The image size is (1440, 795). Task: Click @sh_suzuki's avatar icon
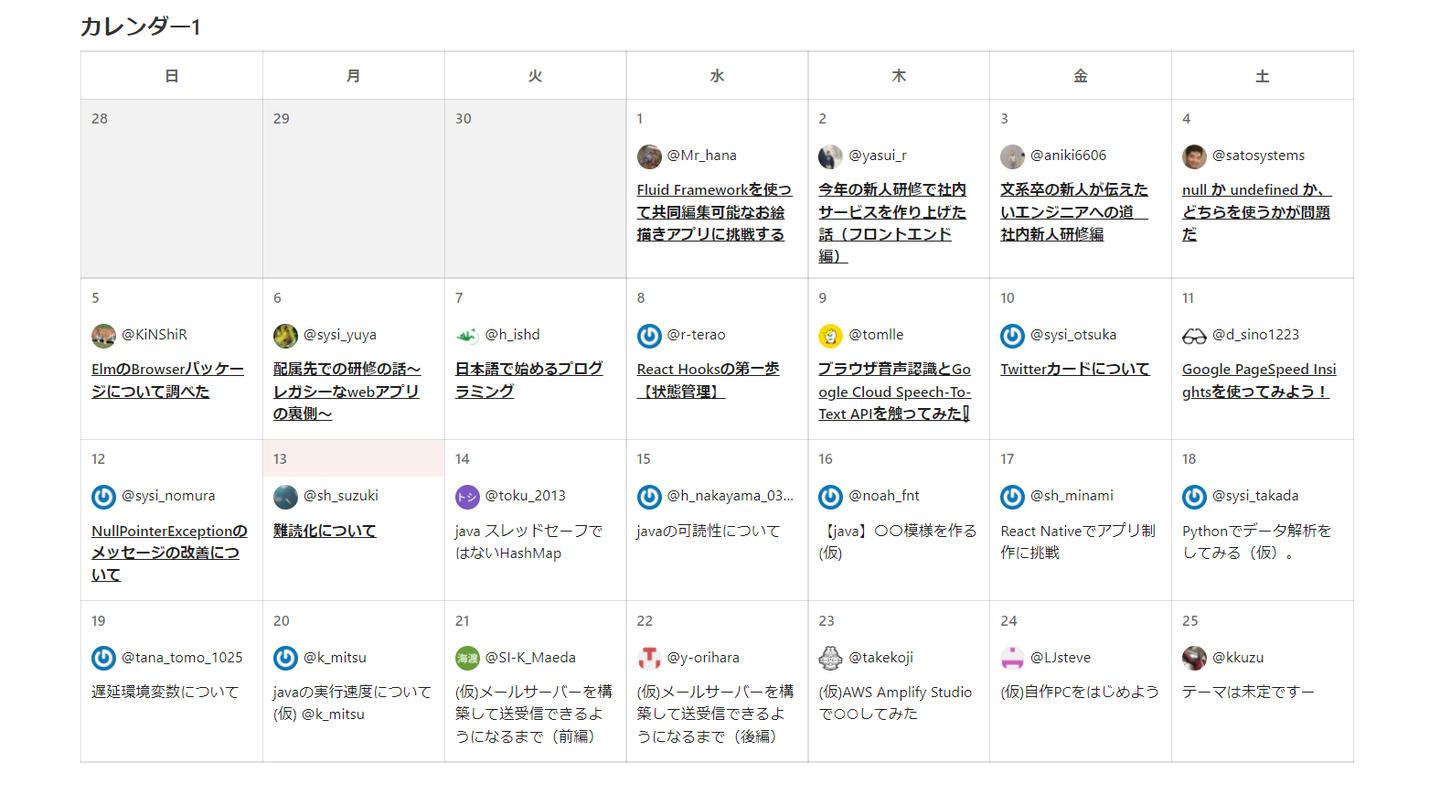pyautogui.click(x=285, y=496)
